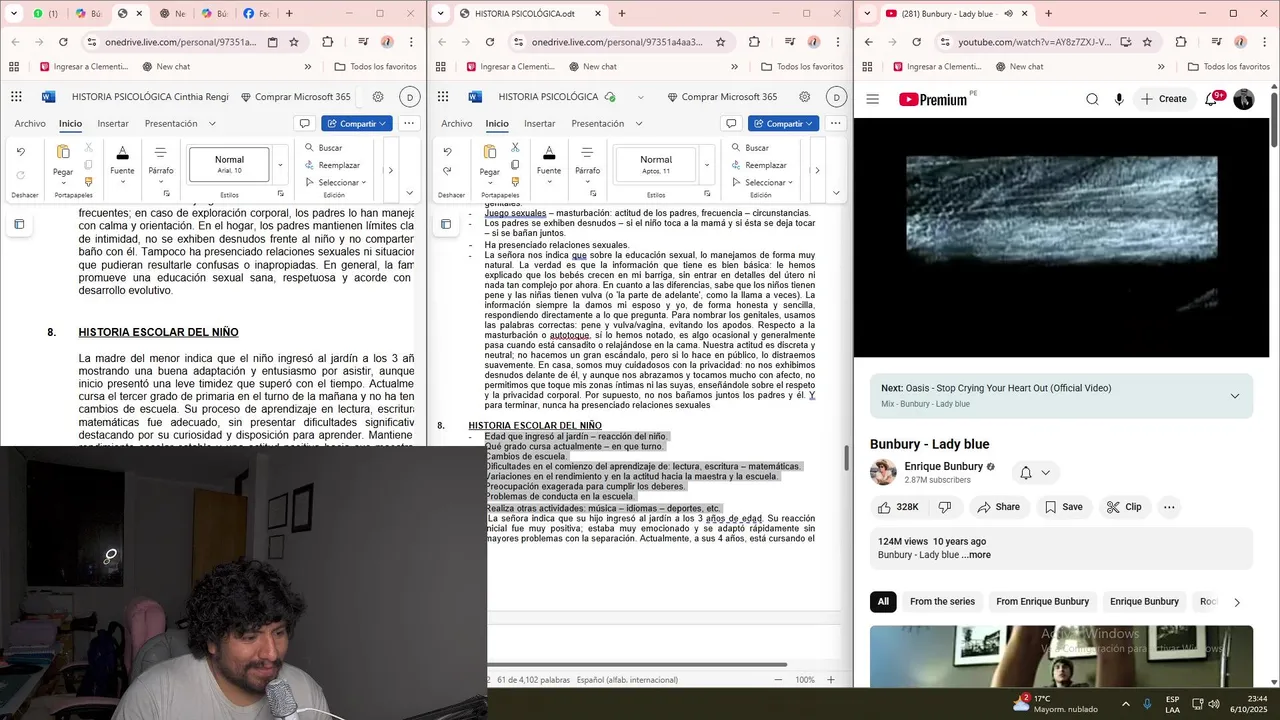This screenshot has height=720, width=1280.
Task: Click Clip button under YouTube video
Action: point(1124,507)
